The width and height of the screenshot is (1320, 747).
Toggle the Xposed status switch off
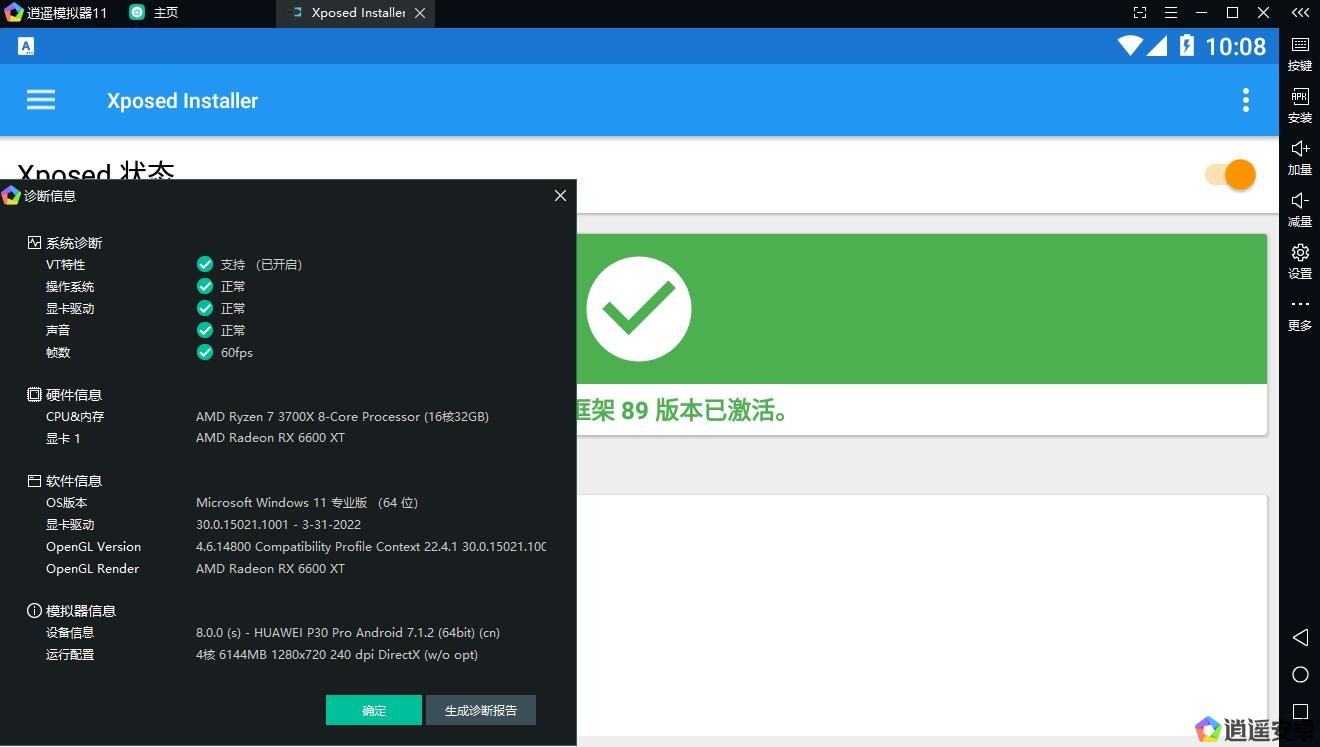pos(1231,174)
